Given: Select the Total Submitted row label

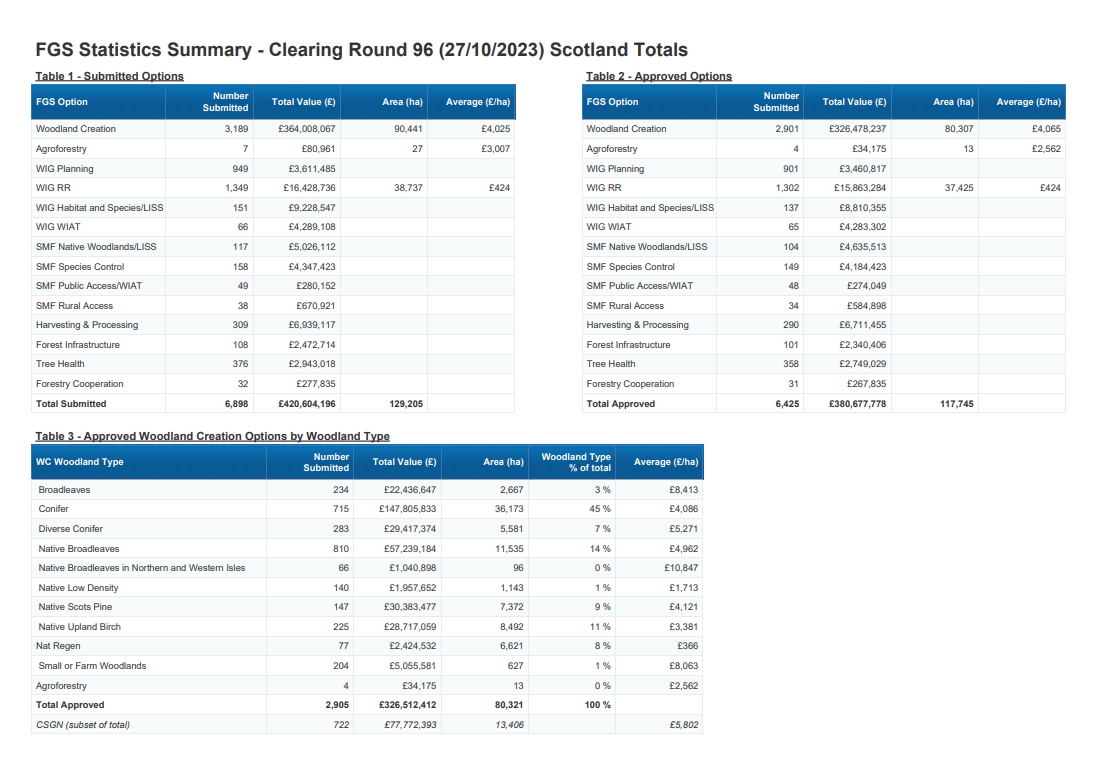Looking at the screenshot, I should click(x=71, y=404).
